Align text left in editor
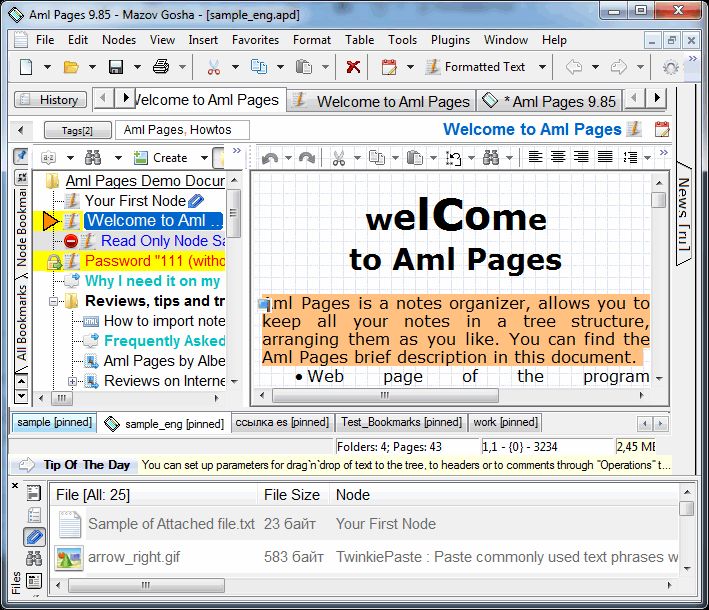This screenshot has width=709, height=610. 535,157
